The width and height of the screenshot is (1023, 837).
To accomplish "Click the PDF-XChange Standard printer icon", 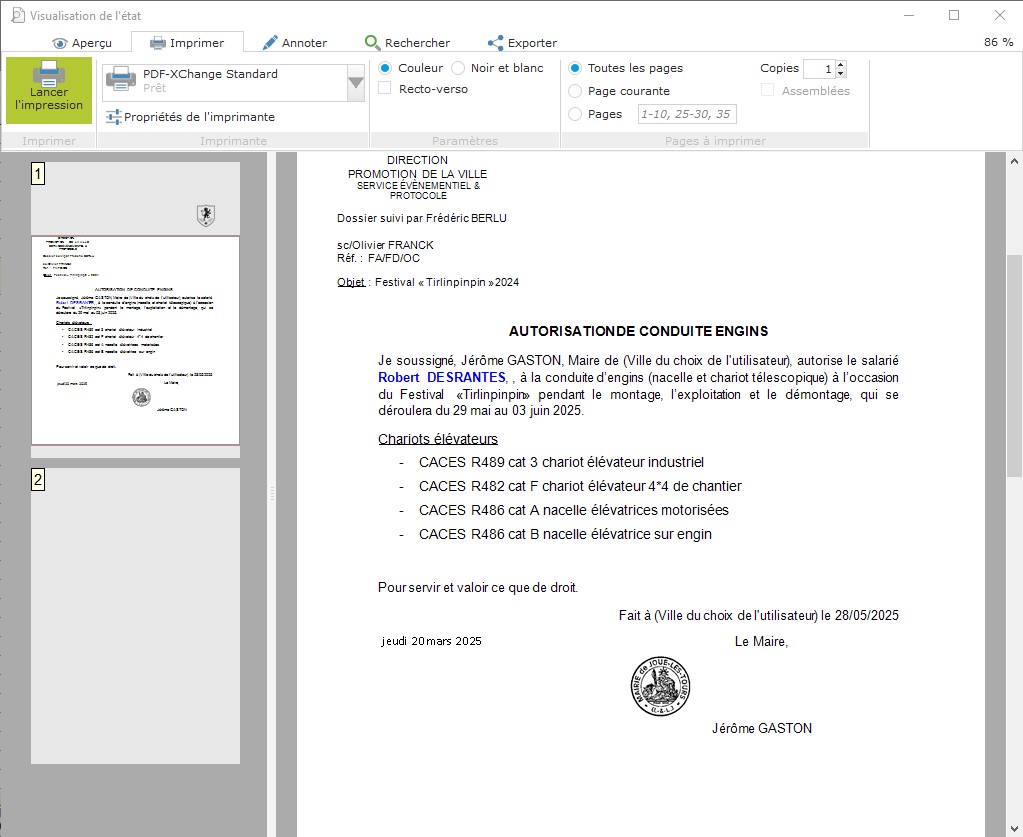I will pyautogui.click(x=121, y=79).
